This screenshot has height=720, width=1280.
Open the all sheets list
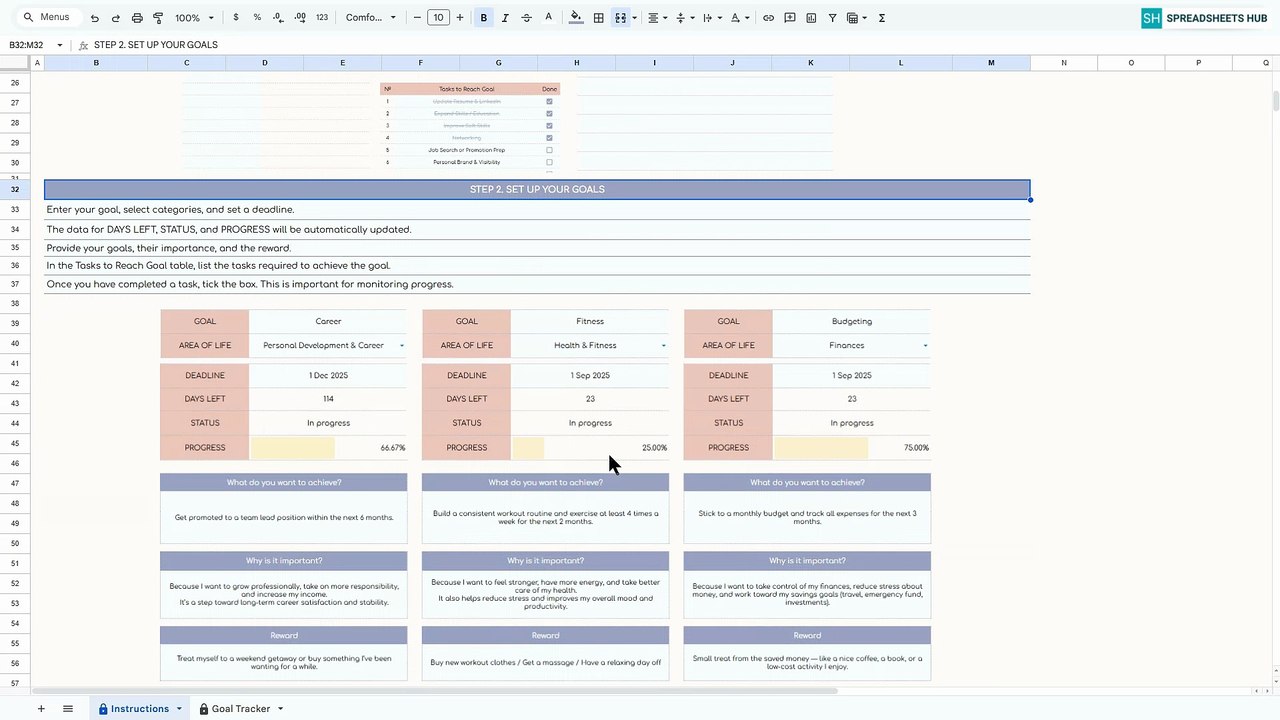coord(68,709)
